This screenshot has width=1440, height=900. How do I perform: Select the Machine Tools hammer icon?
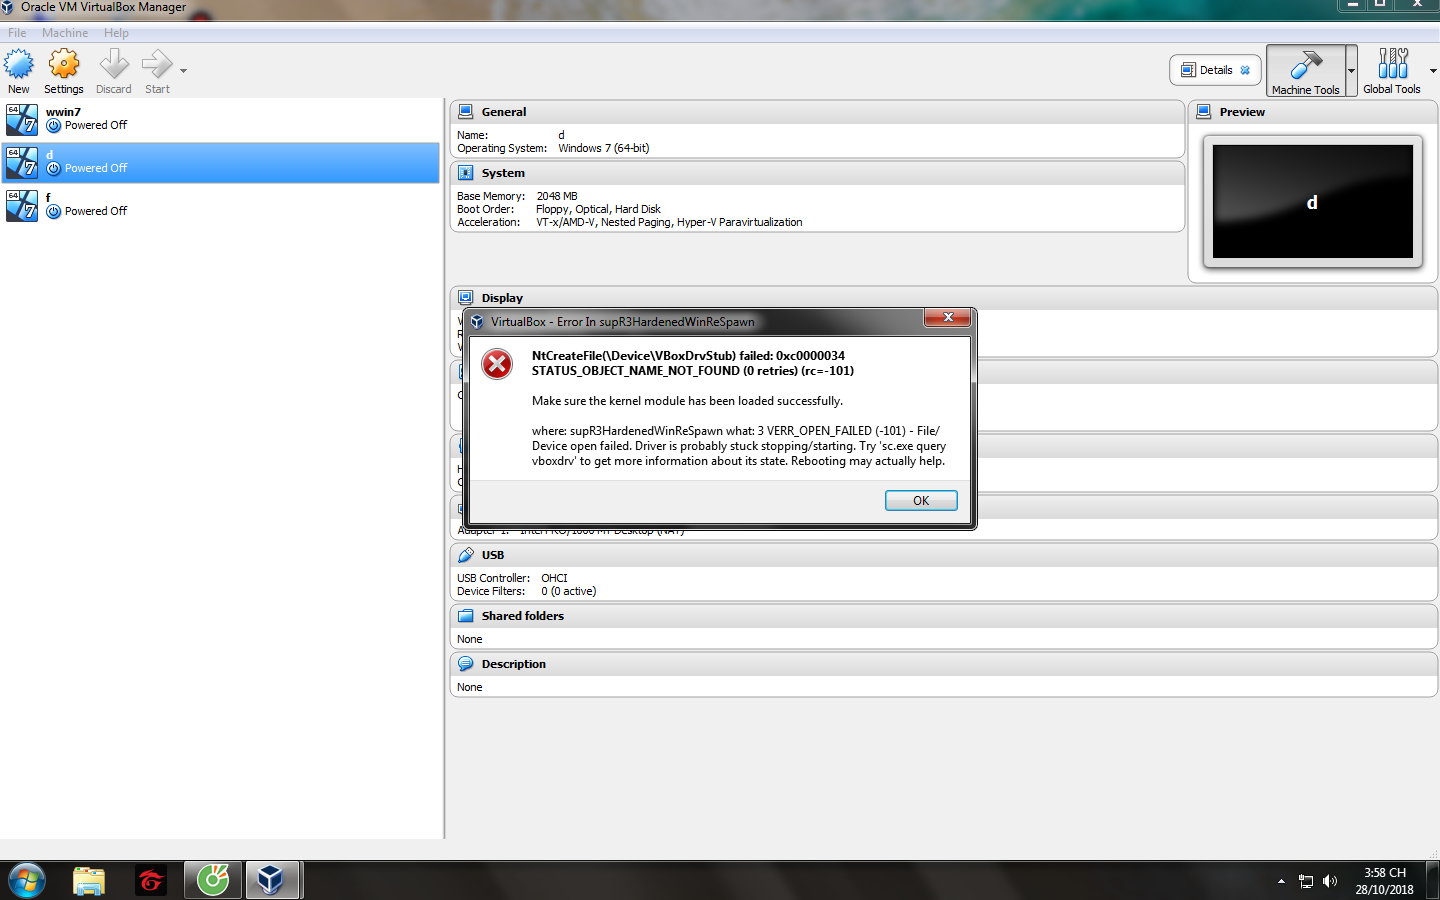1305,65
